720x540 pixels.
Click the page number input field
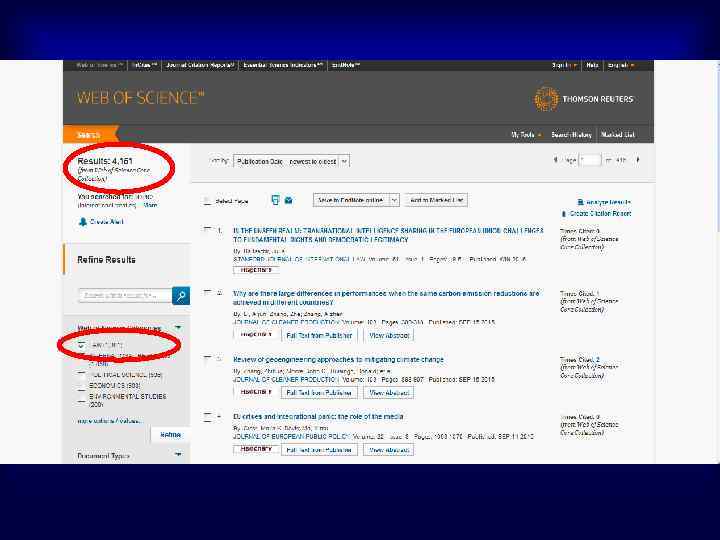[x=590, y=160]
